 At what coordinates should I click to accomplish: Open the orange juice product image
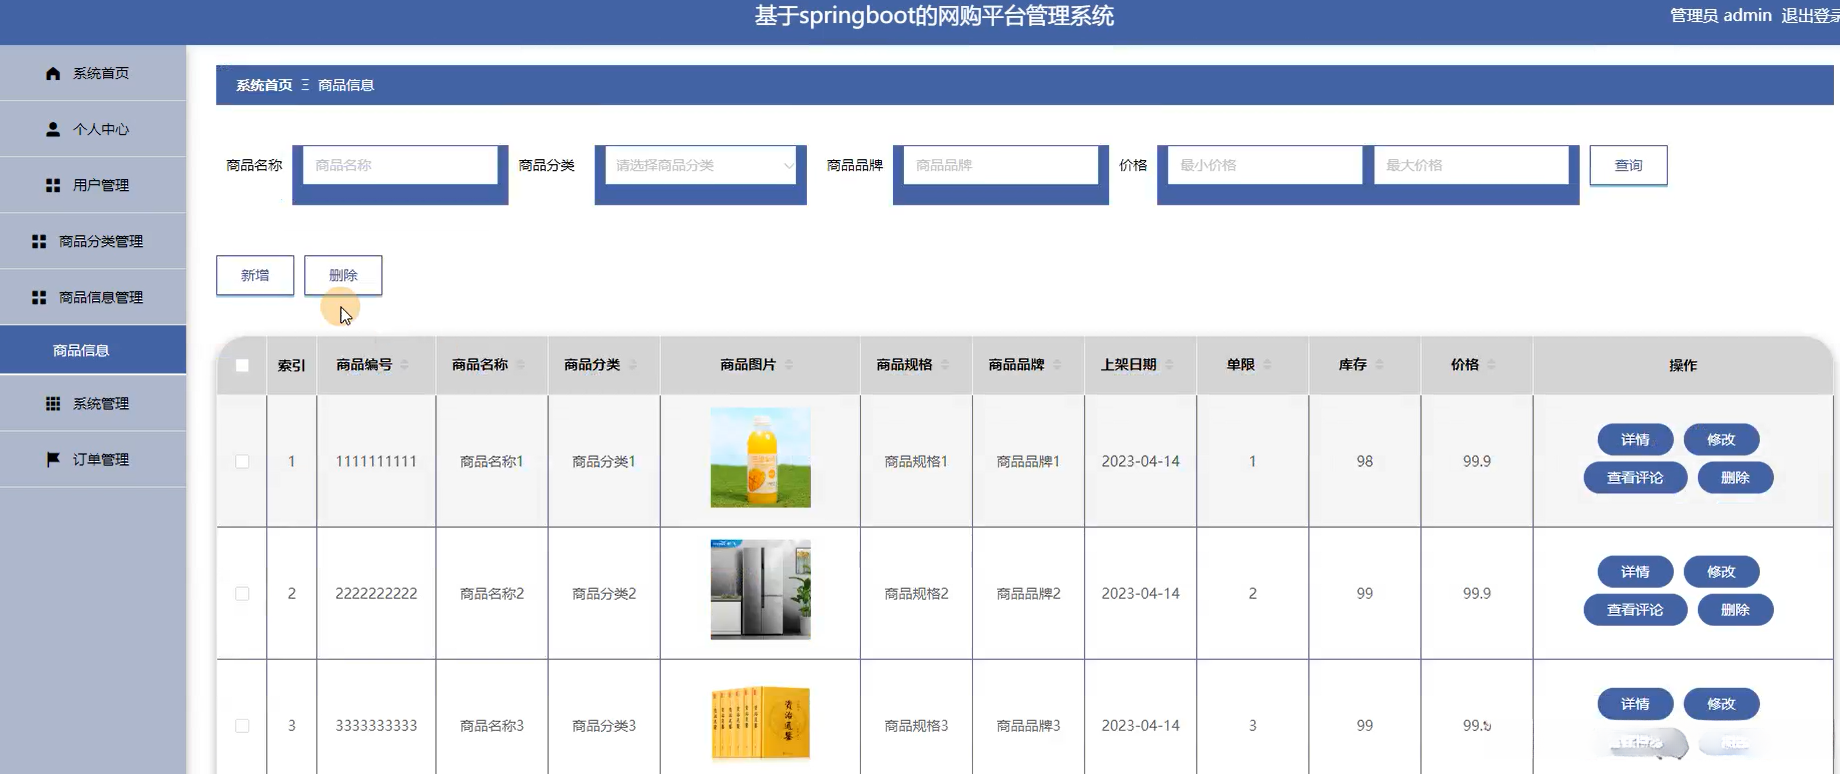[x=760, y=457]
